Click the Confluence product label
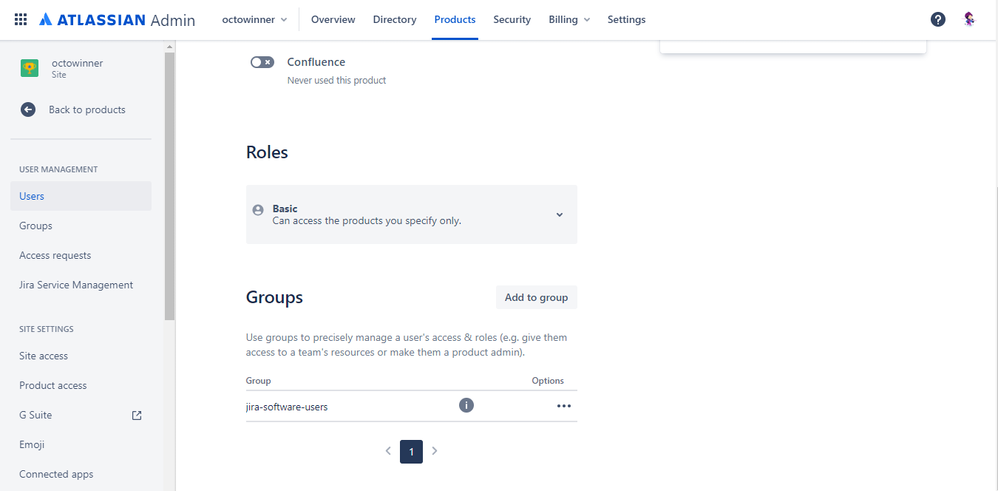The image size is (998, 491). tap(316, 62)
